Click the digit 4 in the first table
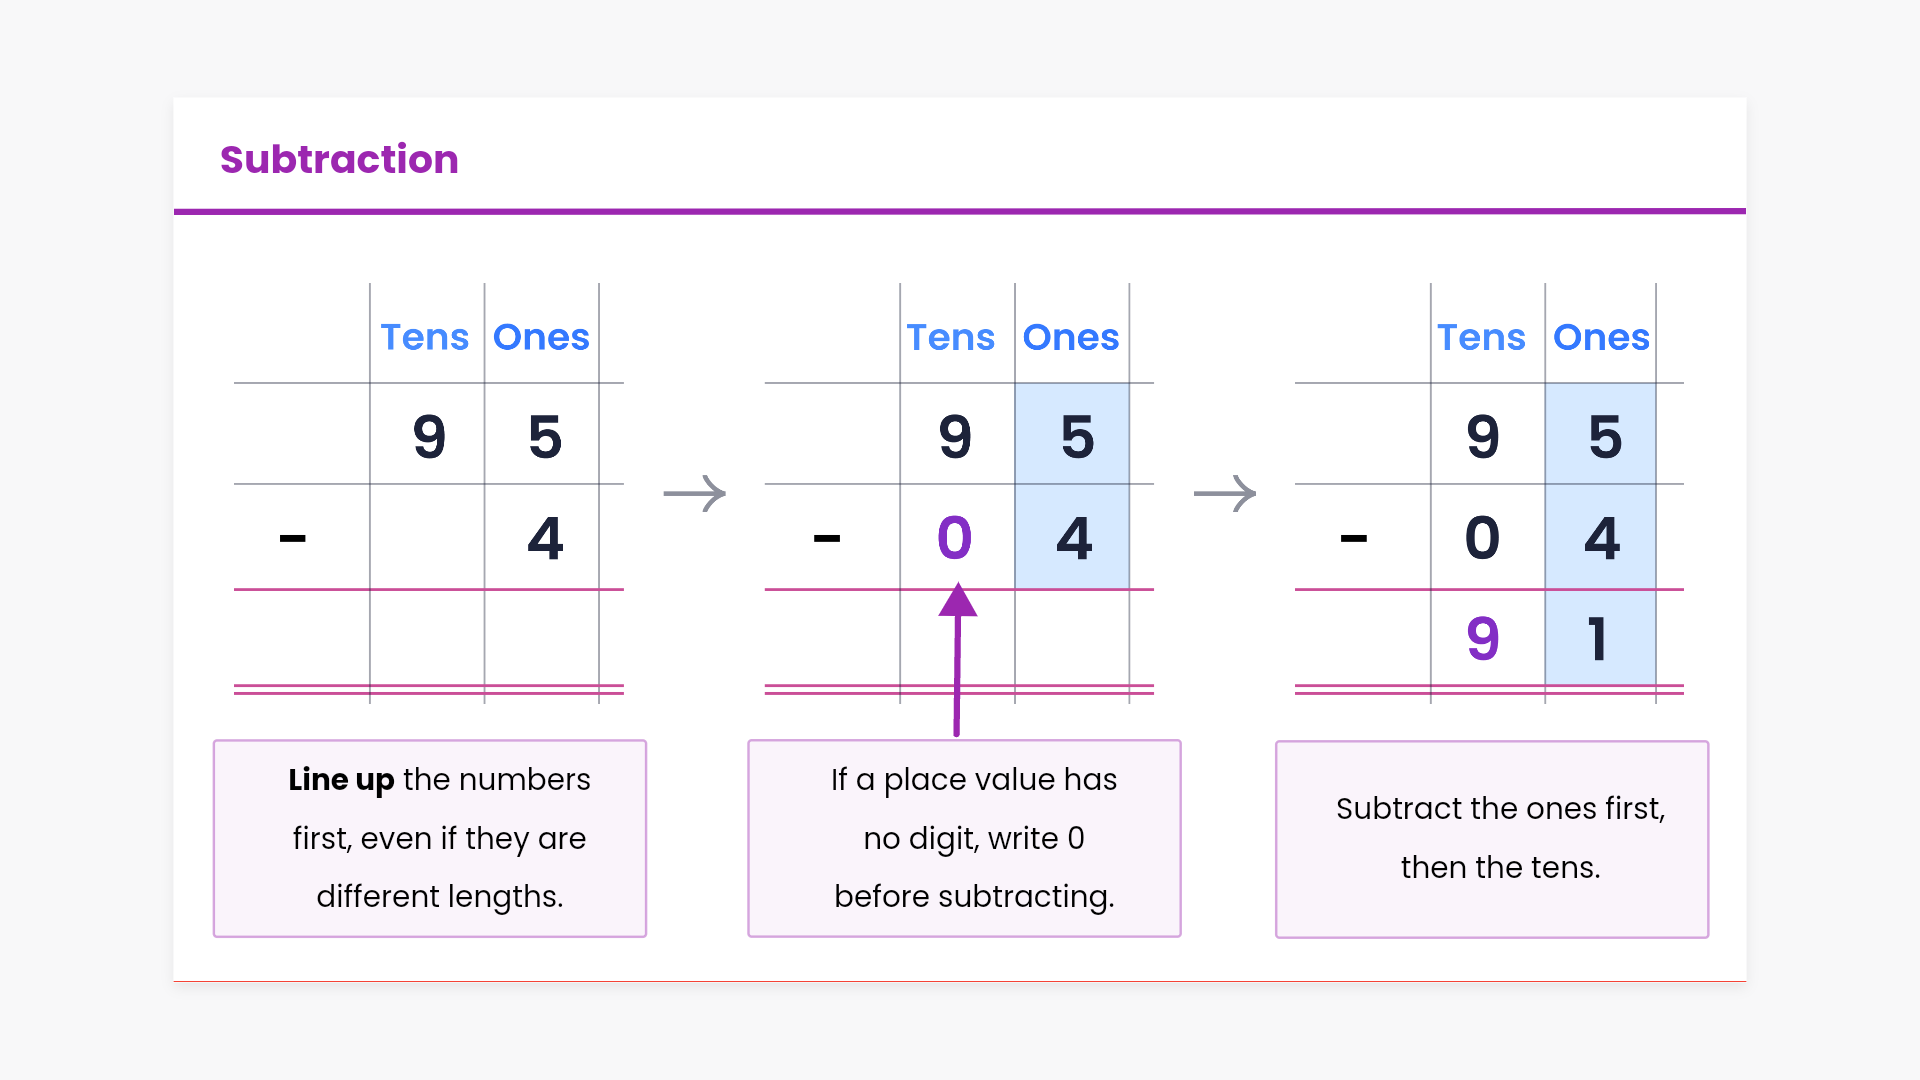 click(545, 538)
